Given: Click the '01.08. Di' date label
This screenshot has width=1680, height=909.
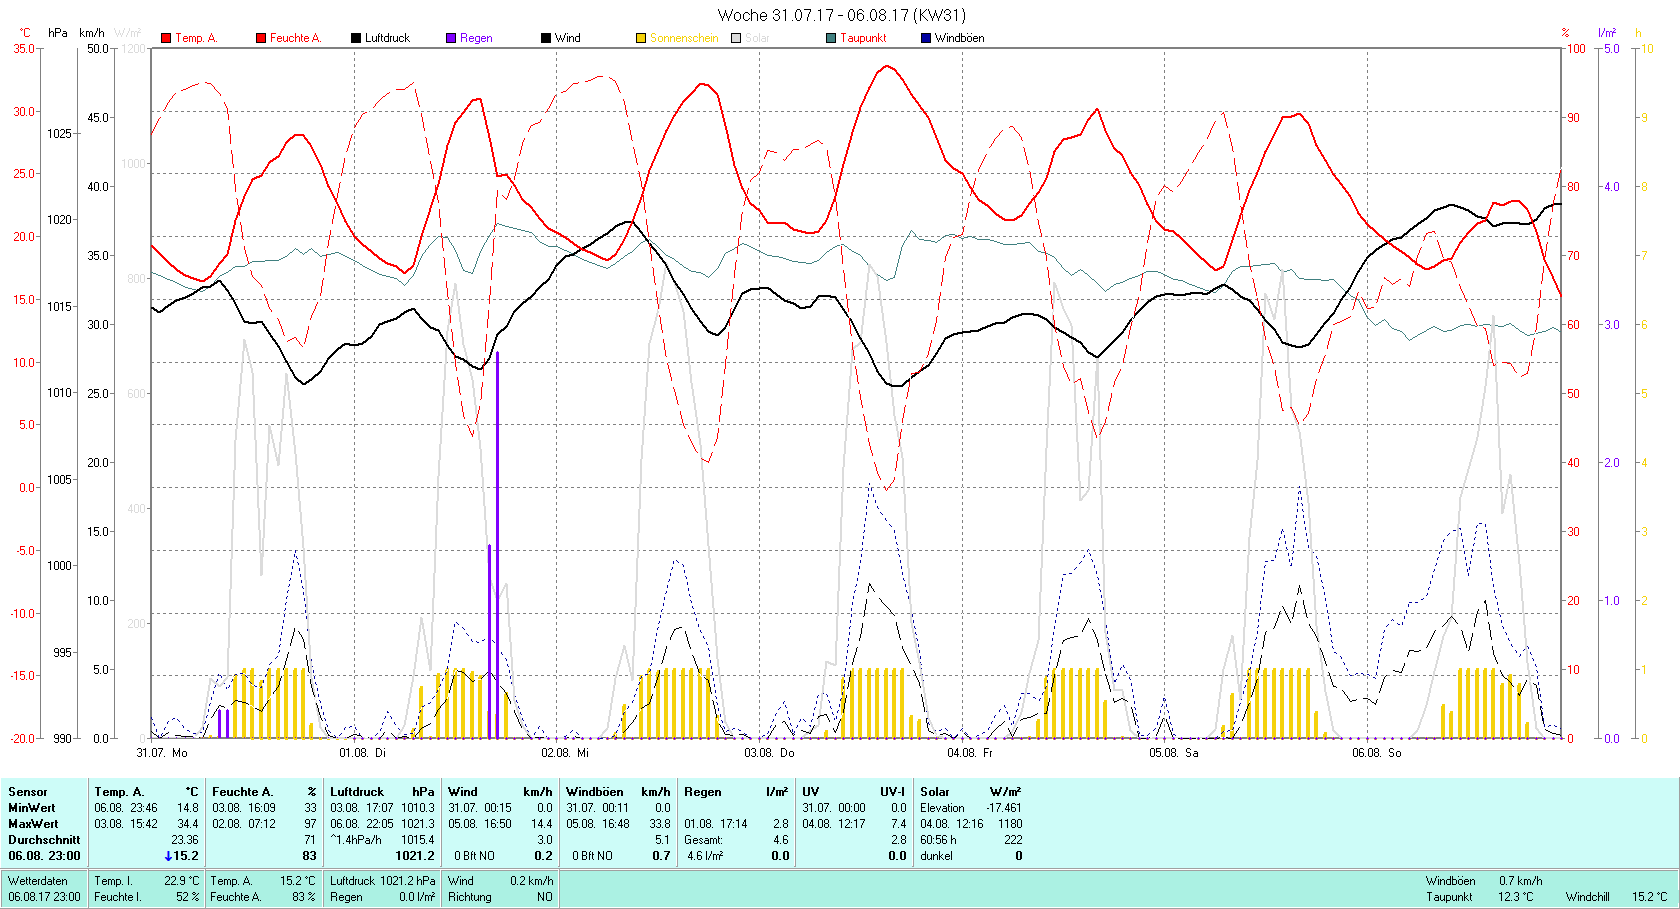Looking at the screenshot, I should click(363, 752).
